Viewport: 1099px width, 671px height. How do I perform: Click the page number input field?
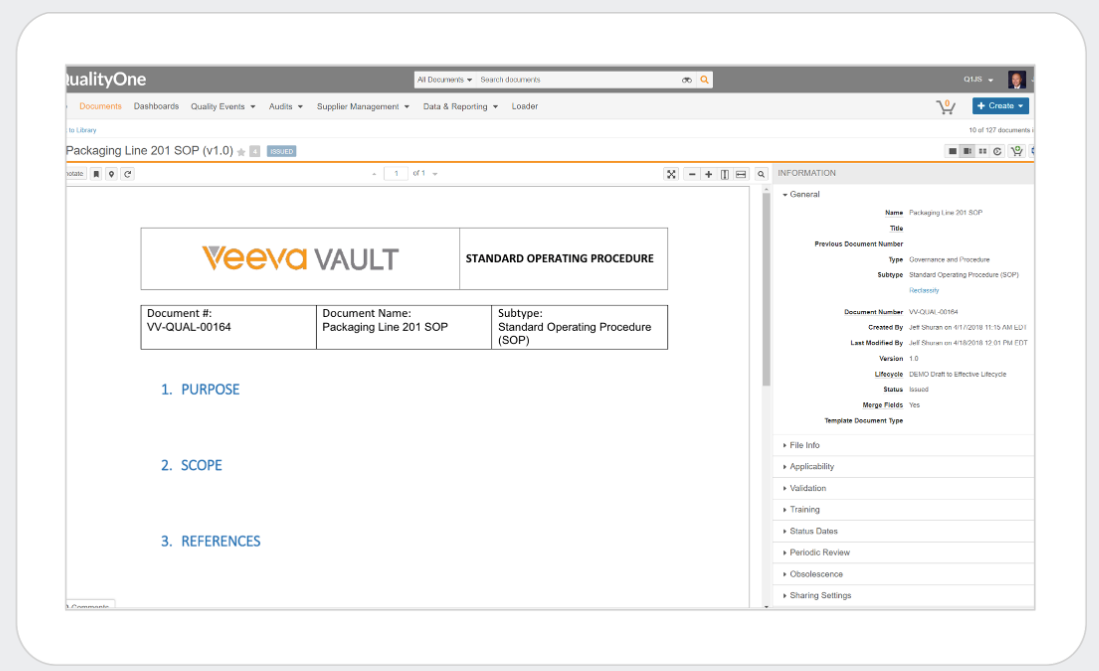click(x=394, y=173)
